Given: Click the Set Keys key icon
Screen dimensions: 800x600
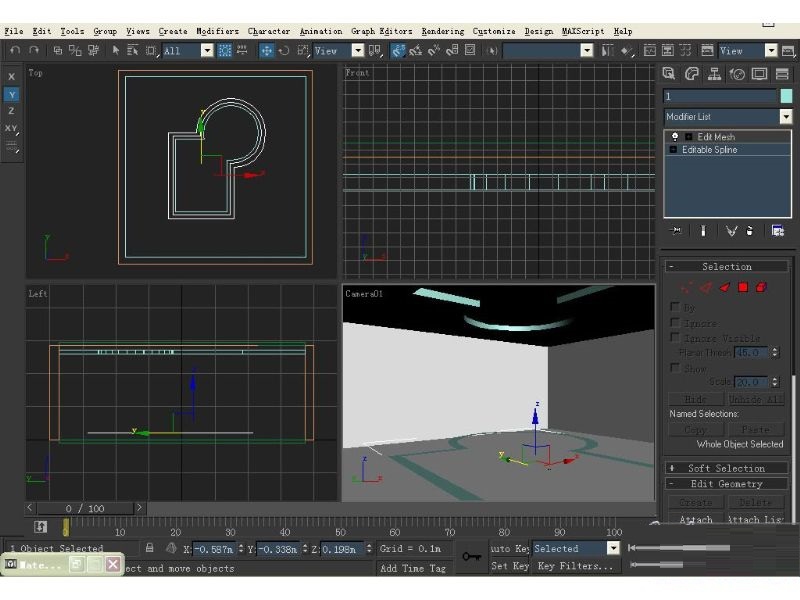Looking at the screenshot, I should [471, 556].
